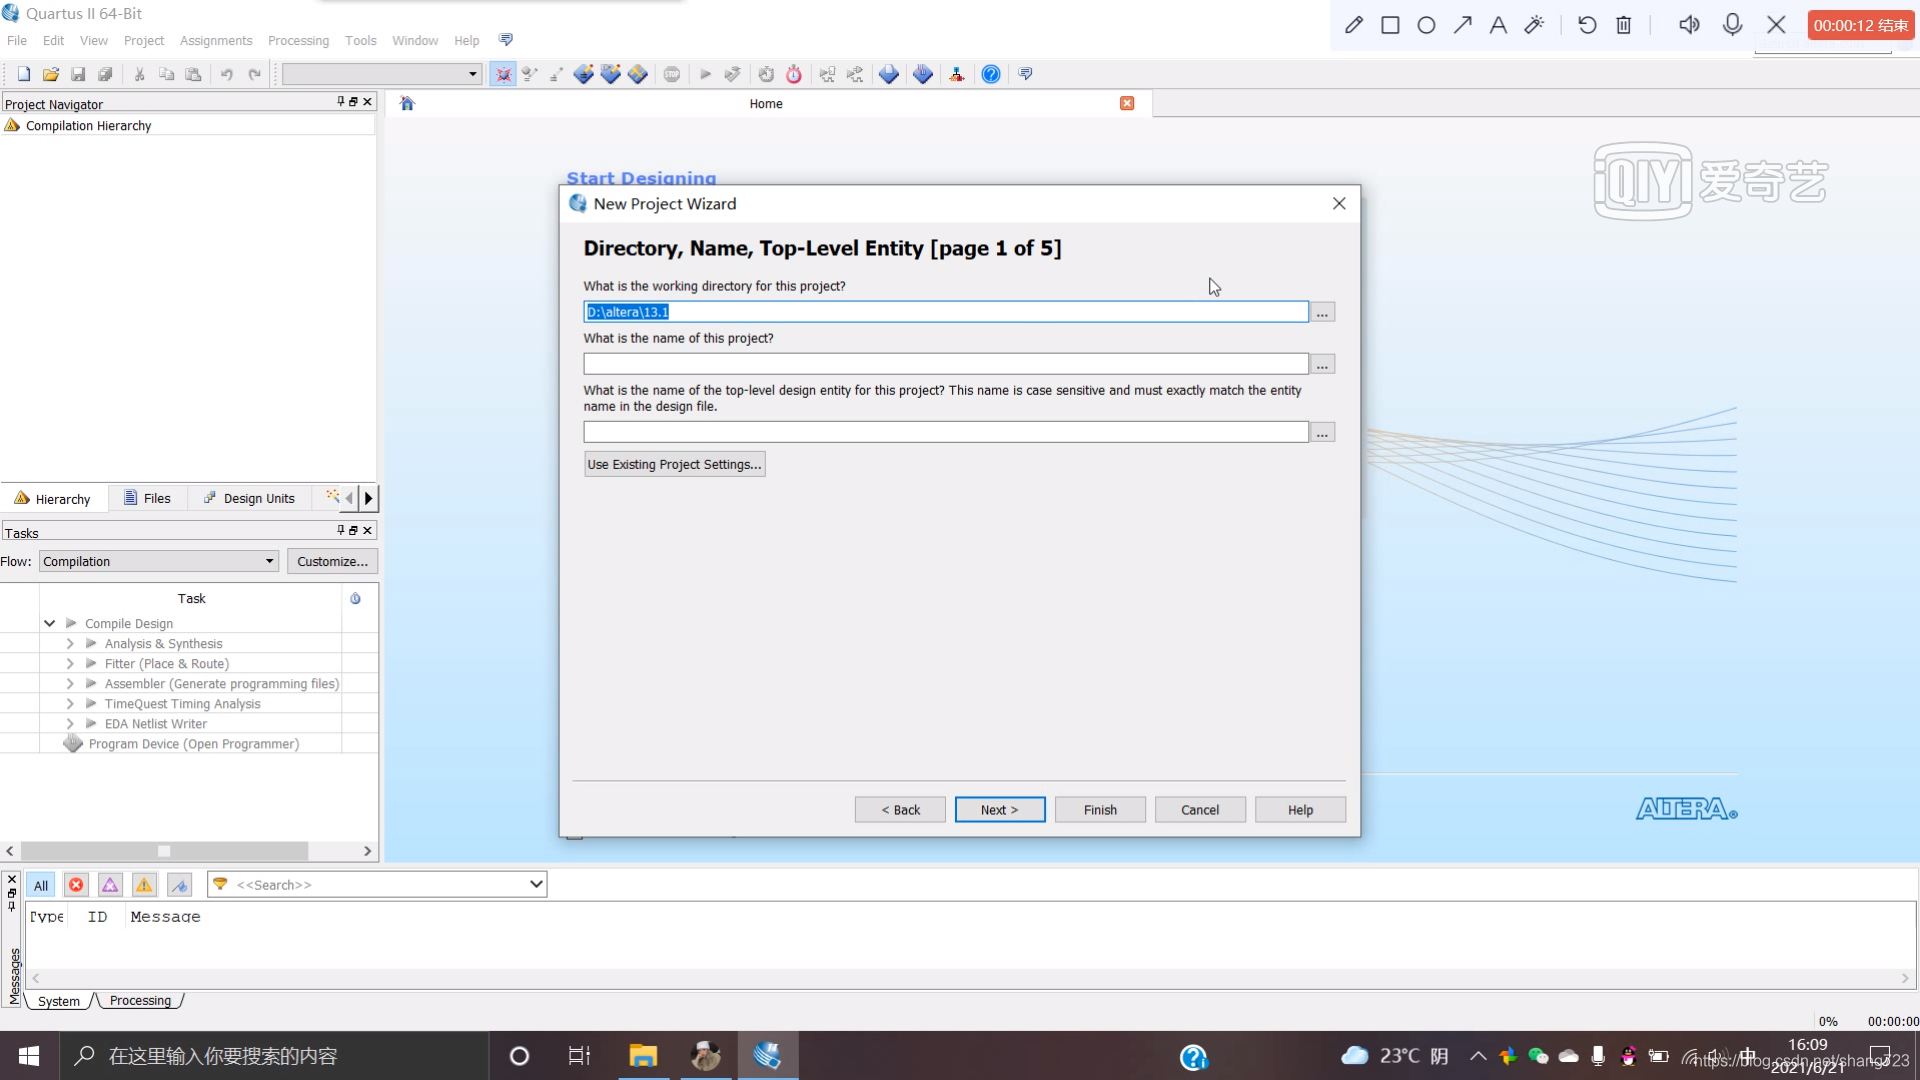Click the home navigation icon in wizard

point(406,103)
